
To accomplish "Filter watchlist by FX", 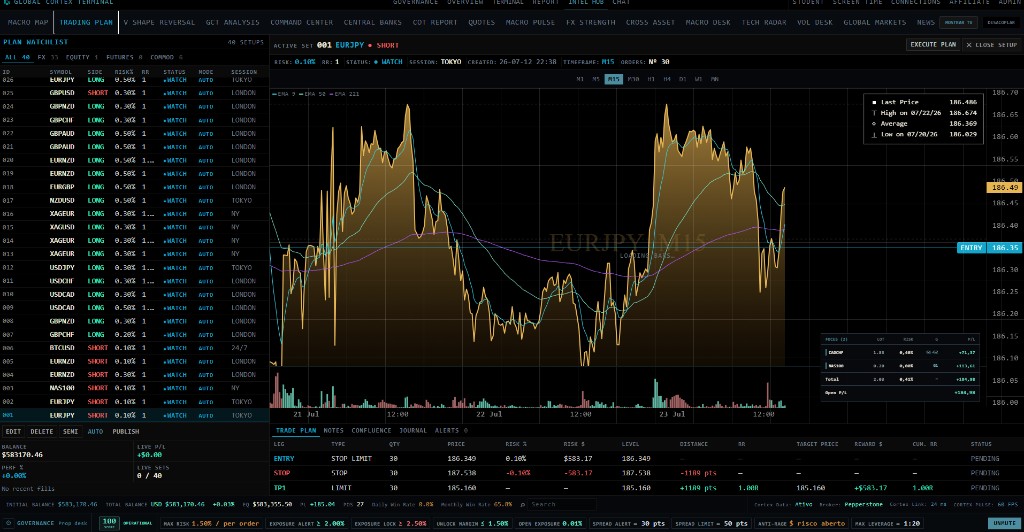I will point(47,57).
